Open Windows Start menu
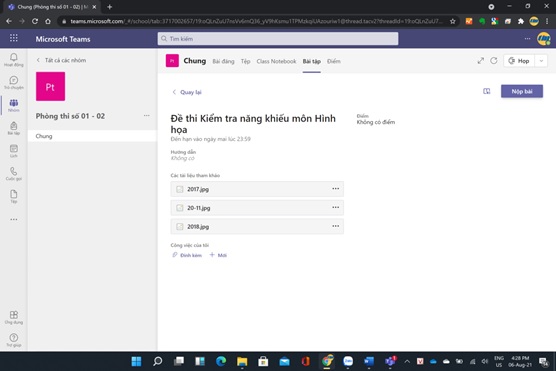The height and width of the screenshot is (371, 556). (136, 361)
